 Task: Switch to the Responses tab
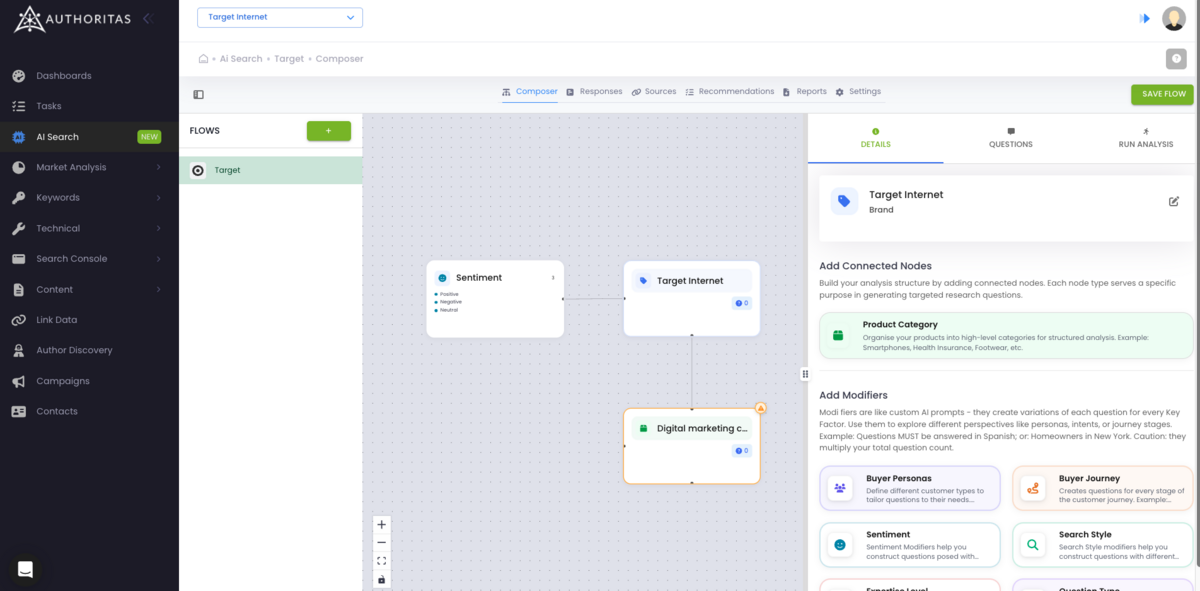pos(594,92)
